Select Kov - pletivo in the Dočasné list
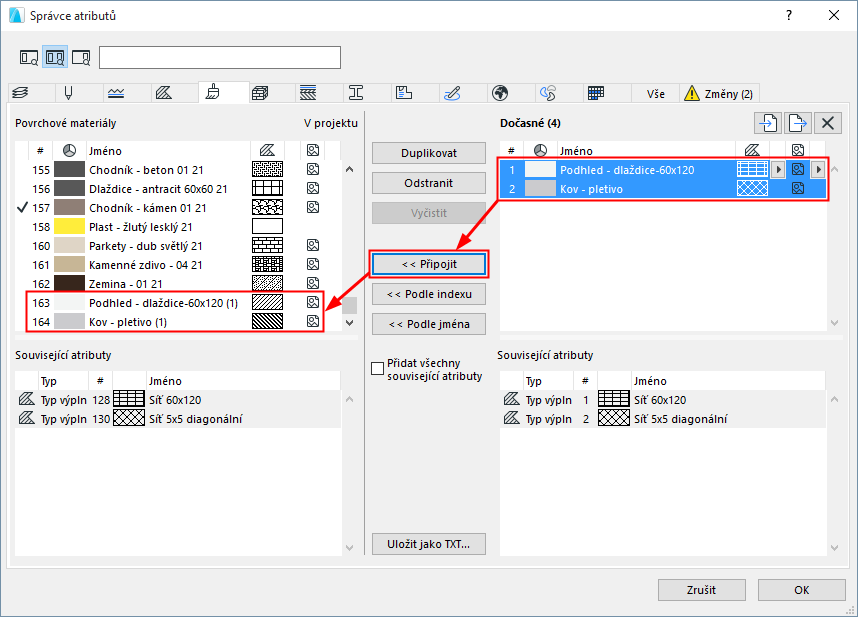The height and width of the screenshot is (617, 858). click(663, 189)
